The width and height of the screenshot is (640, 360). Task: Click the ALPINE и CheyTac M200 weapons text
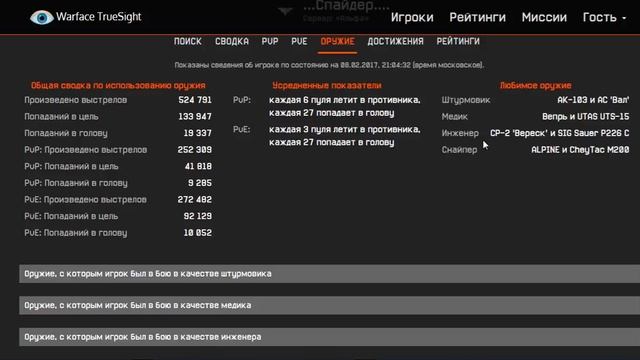click(x=580, y=150)
